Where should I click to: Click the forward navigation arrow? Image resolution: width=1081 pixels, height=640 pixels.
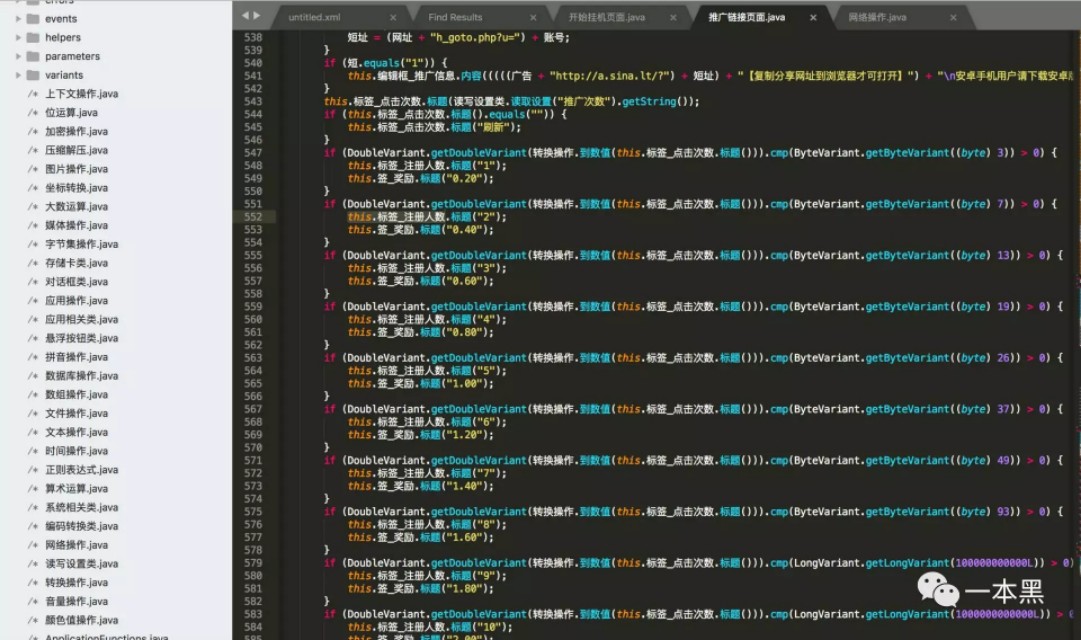(254, 16)
